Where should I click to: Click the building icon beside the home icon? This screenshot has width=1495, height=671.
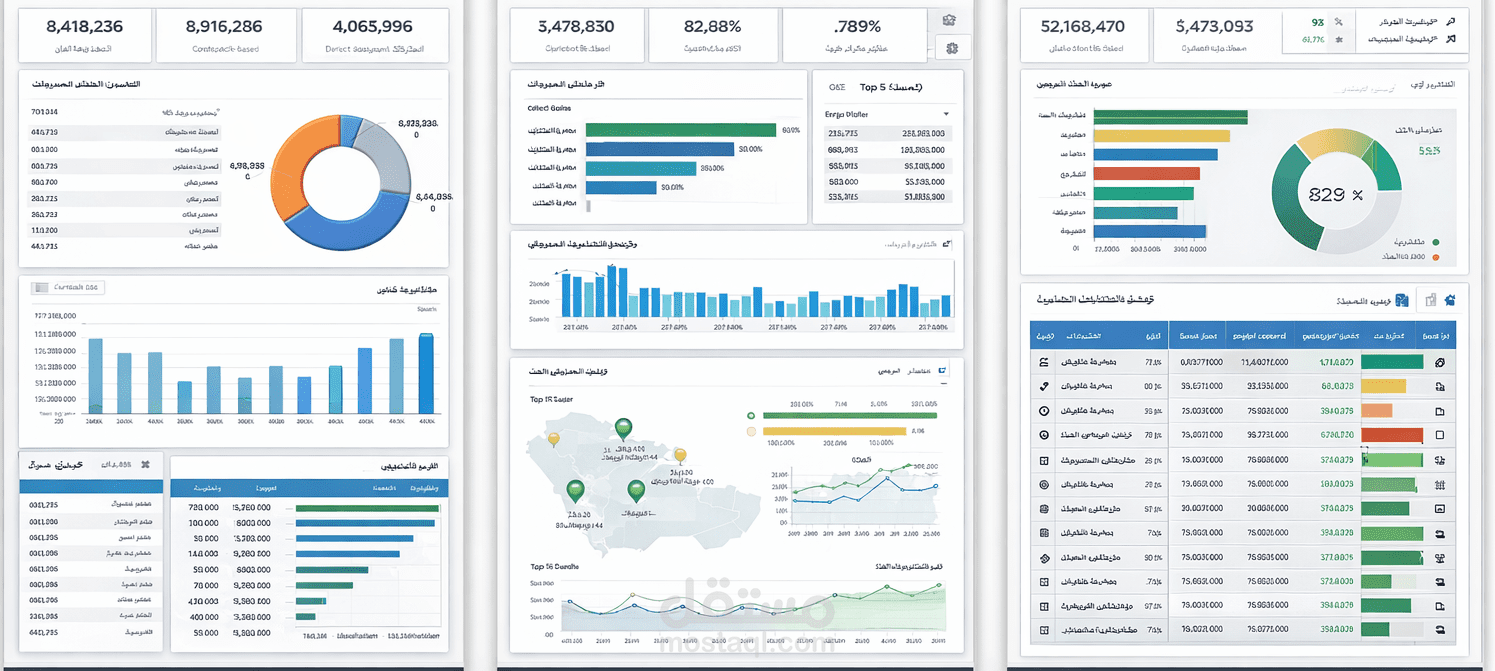click(1430, 300)
